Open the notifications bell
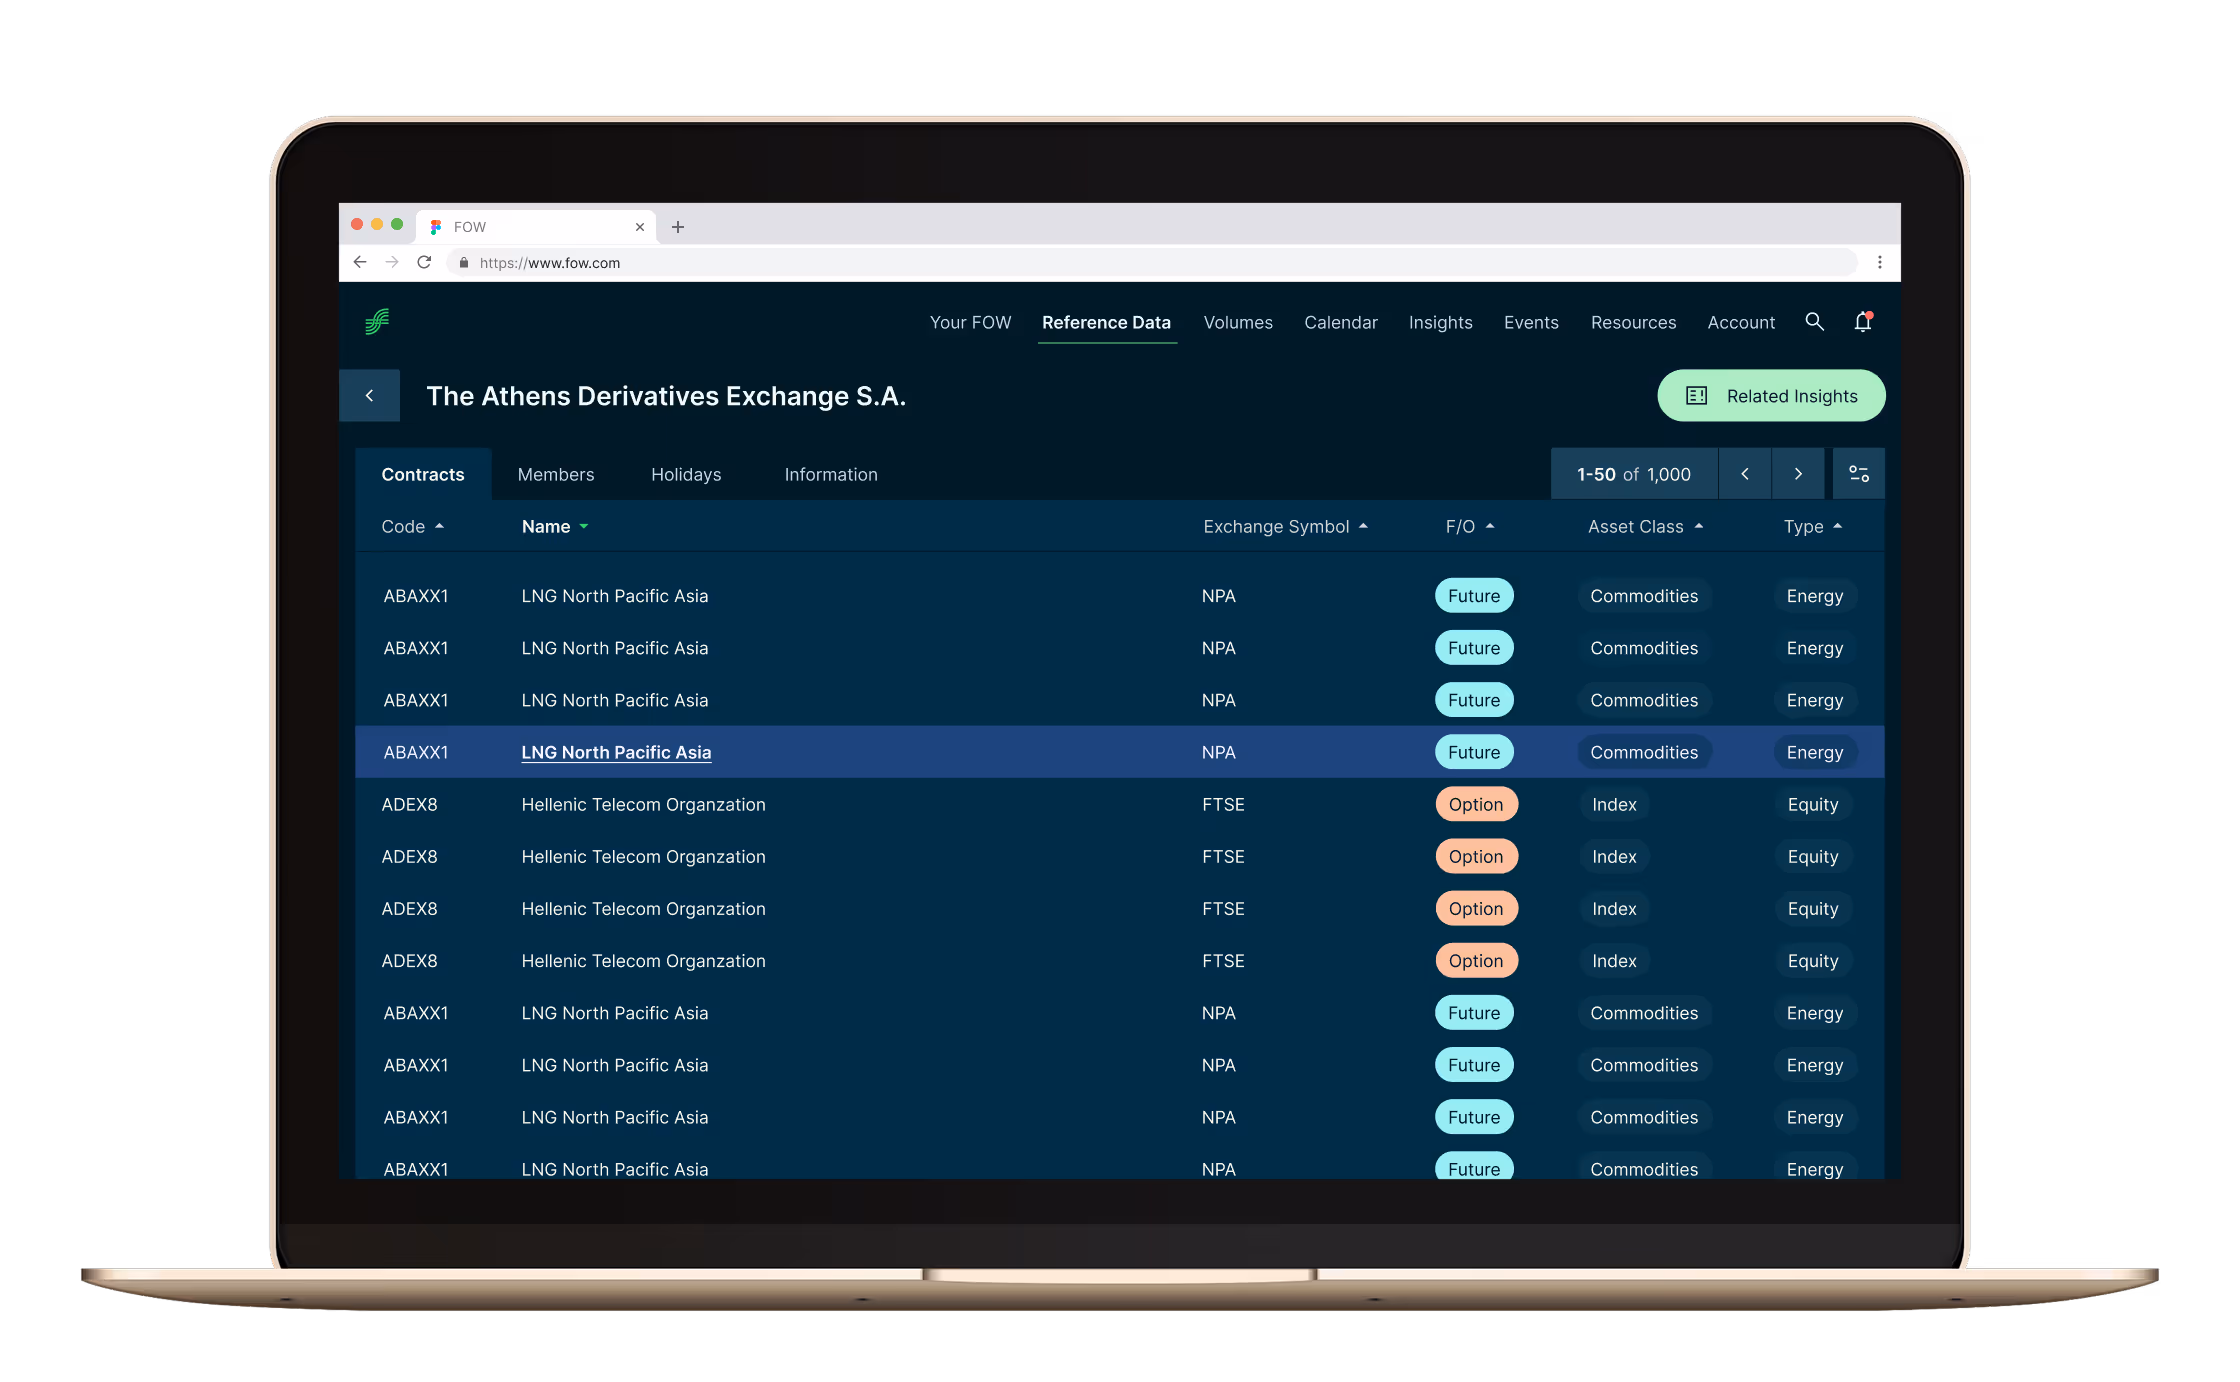Image resolution: width=2240 pixels, height=1382 pixels. (x=1862, y=322)
